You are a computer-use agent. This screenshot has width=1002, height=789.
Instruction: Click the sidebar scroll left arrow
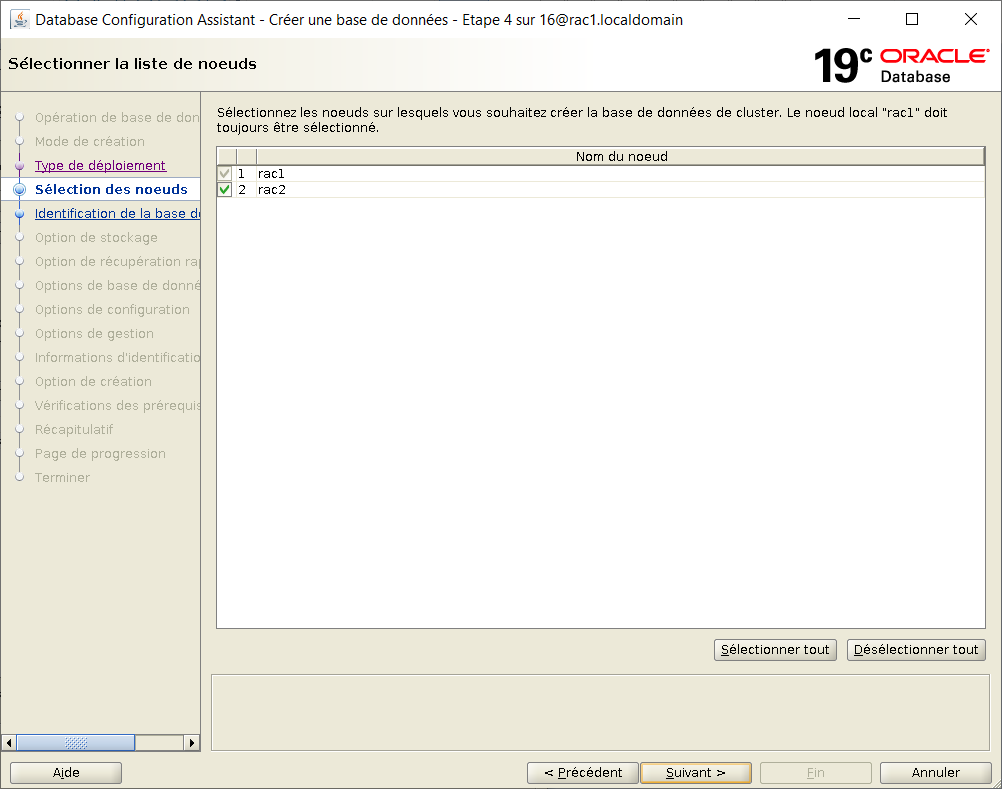(8, 742)
